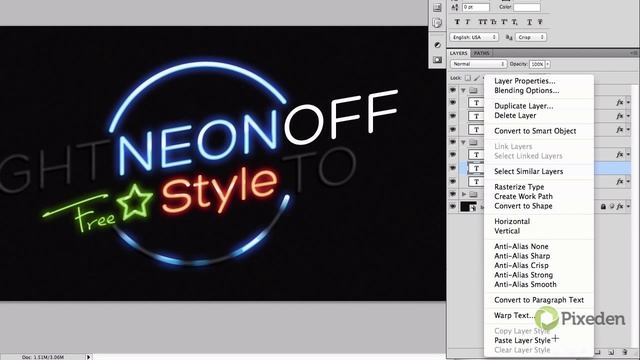Apply Faux Italic in Character panel
The height and width of the screenshot is (360, 640).
[x=468, y=22]
